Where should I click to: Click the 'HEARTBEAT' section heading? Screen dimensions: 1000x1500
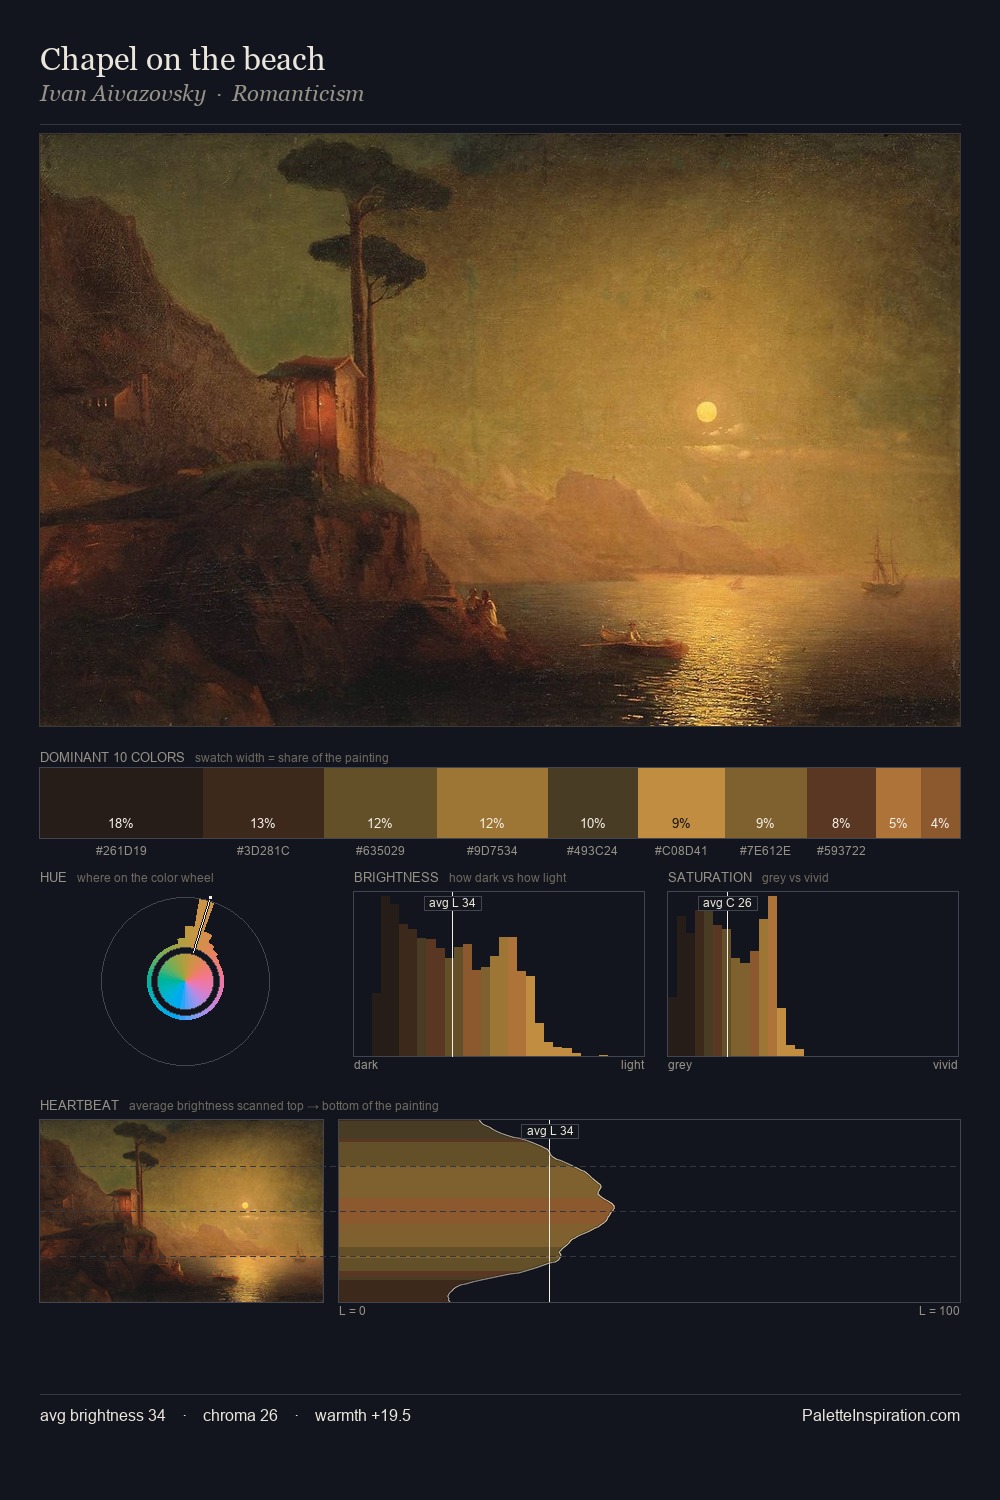click(x=79, y=1105)
